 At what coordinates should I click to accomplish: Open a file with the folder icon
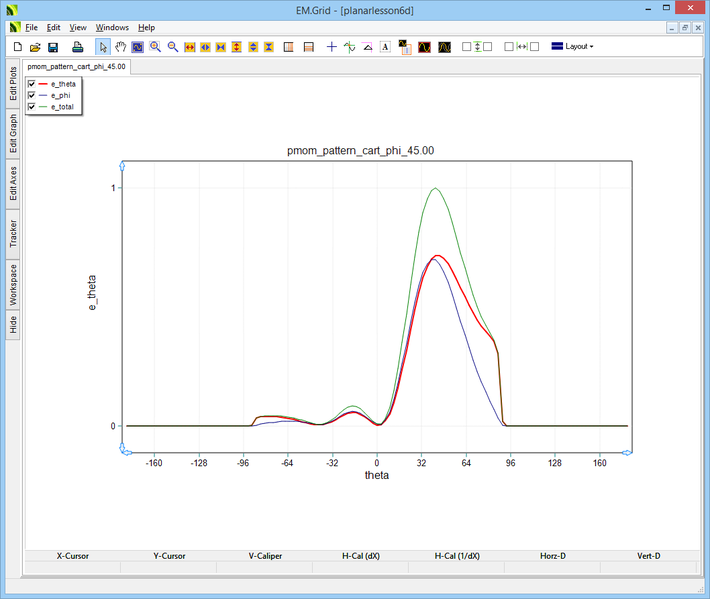35,47
